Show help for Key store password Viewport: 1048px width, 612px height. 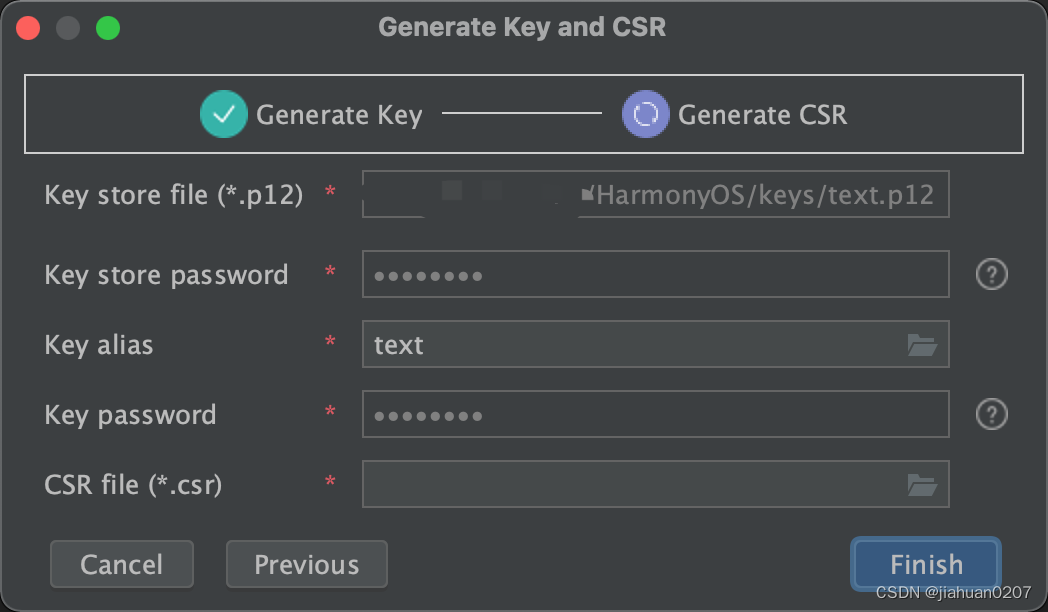[x=992, y=274]
